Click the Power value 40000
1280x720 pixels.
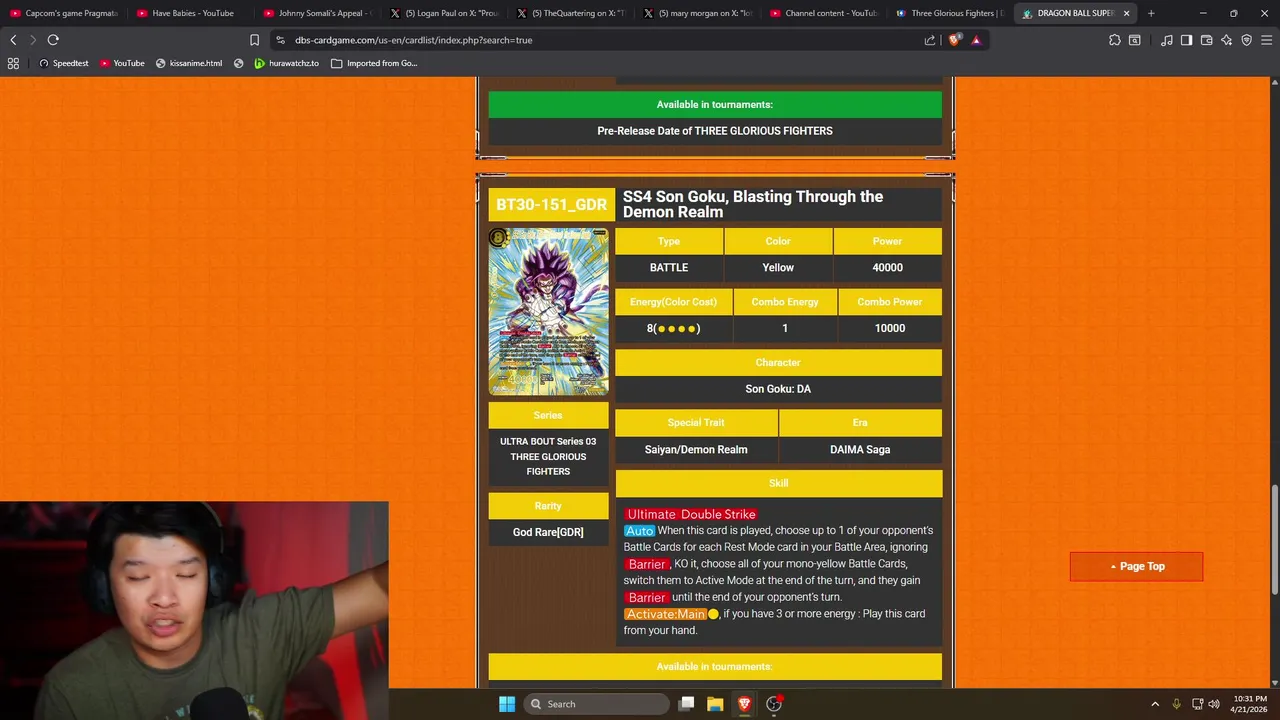tap(887, 267)
